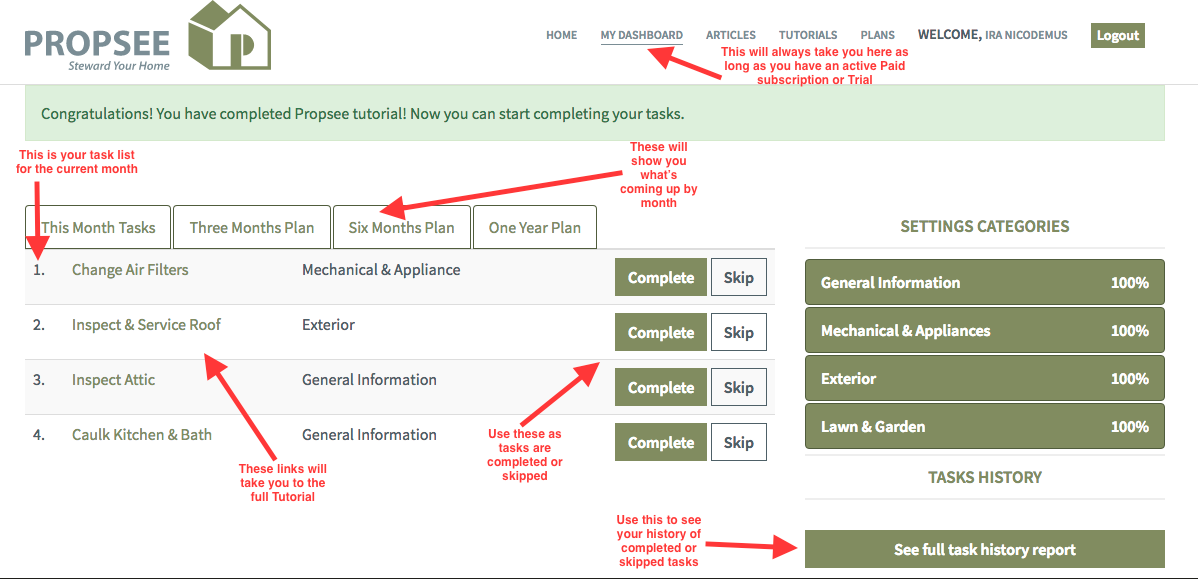Open the TUTORIALS page
This screenshot has width=1198, height=579.
pyautogui.click(x=808, y=35)
